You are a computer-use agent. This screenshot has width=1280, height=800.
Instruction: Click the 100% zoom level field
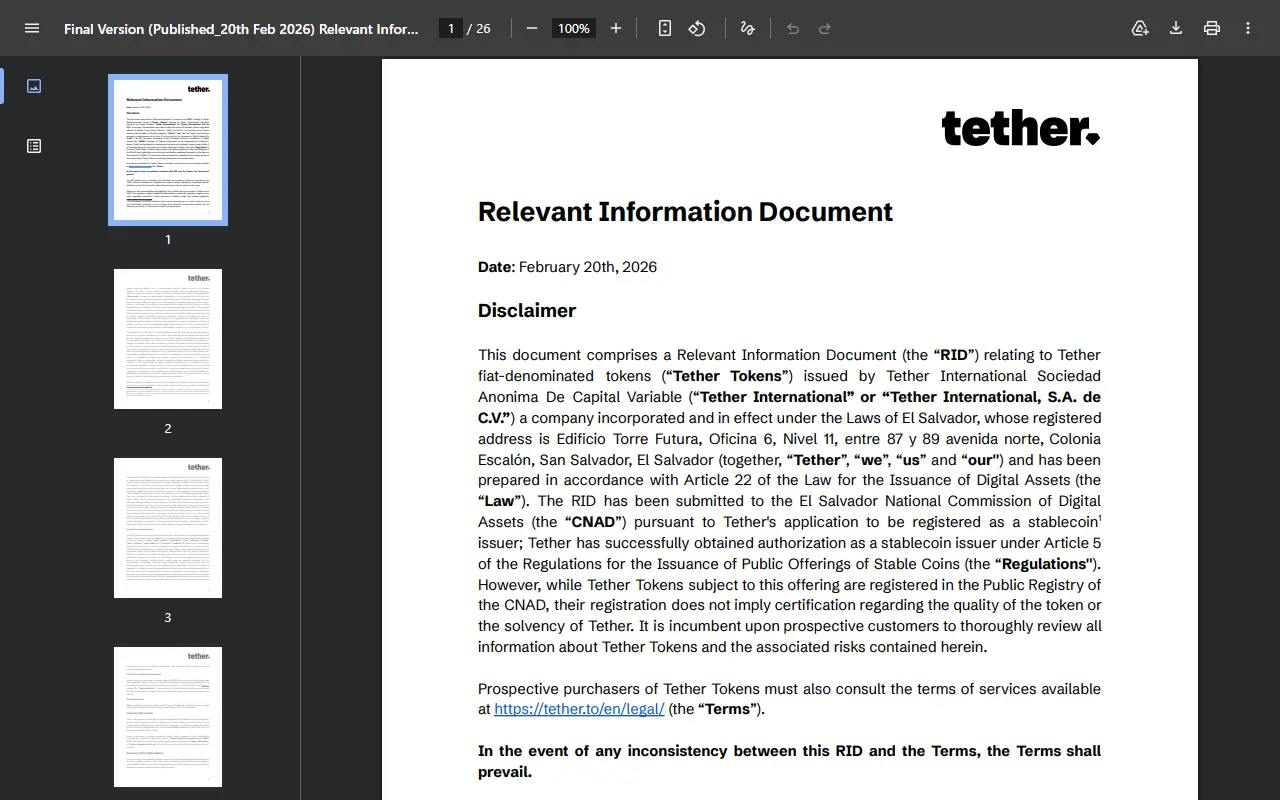click(x=574, y=29)
